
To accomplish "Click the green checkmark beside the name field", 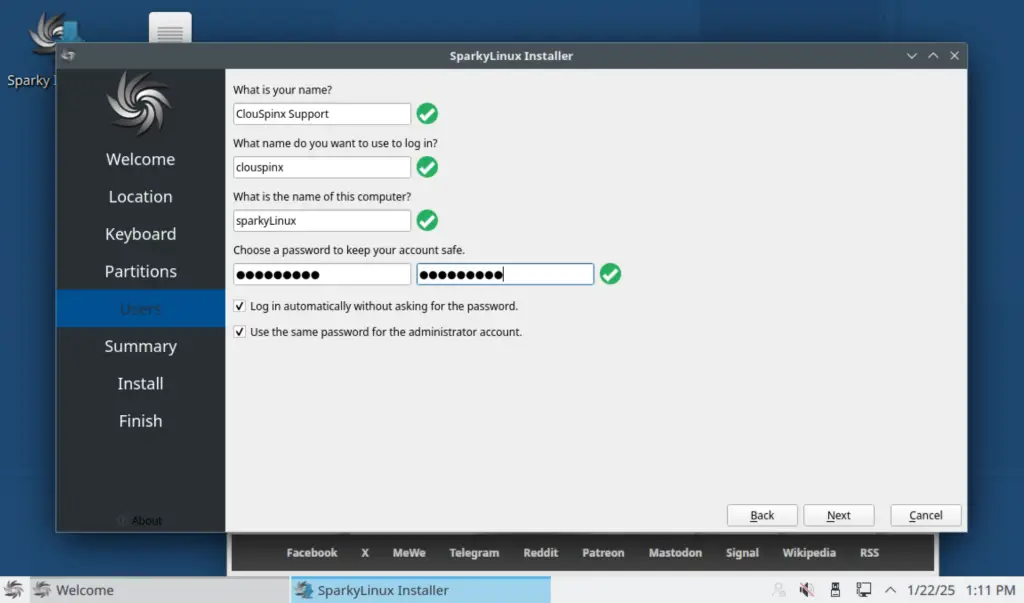I will click(x=427, y=114).
